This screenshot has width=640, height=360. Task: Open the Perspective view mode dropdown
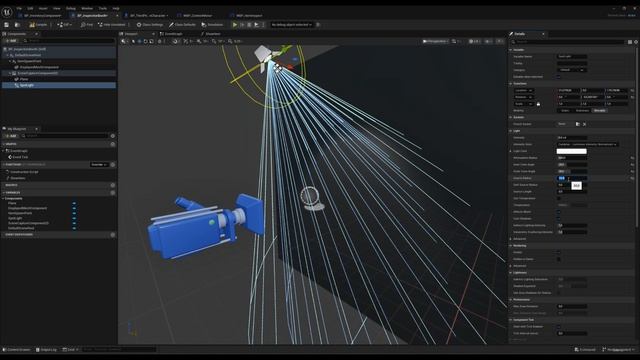(x=435, y=41)
